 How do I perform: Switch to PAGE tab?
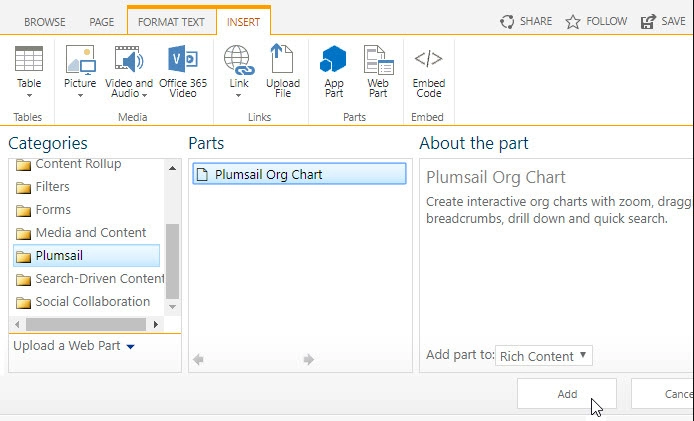coord(102,22)
